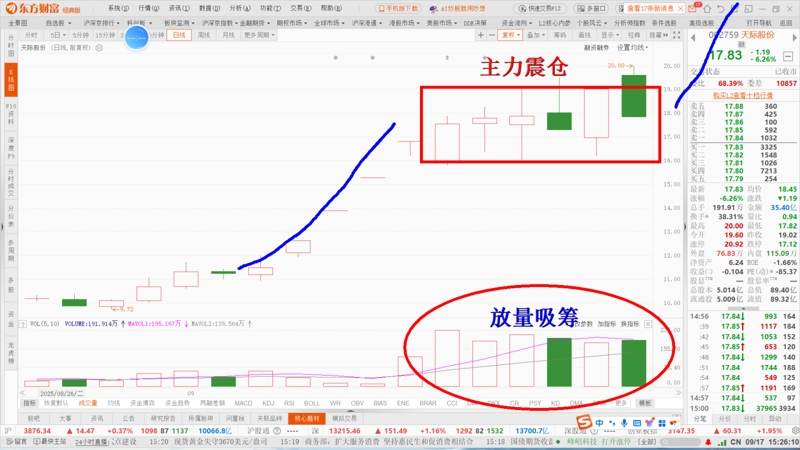
Task: Select the 分时 period
Action: tap(31, 35)
